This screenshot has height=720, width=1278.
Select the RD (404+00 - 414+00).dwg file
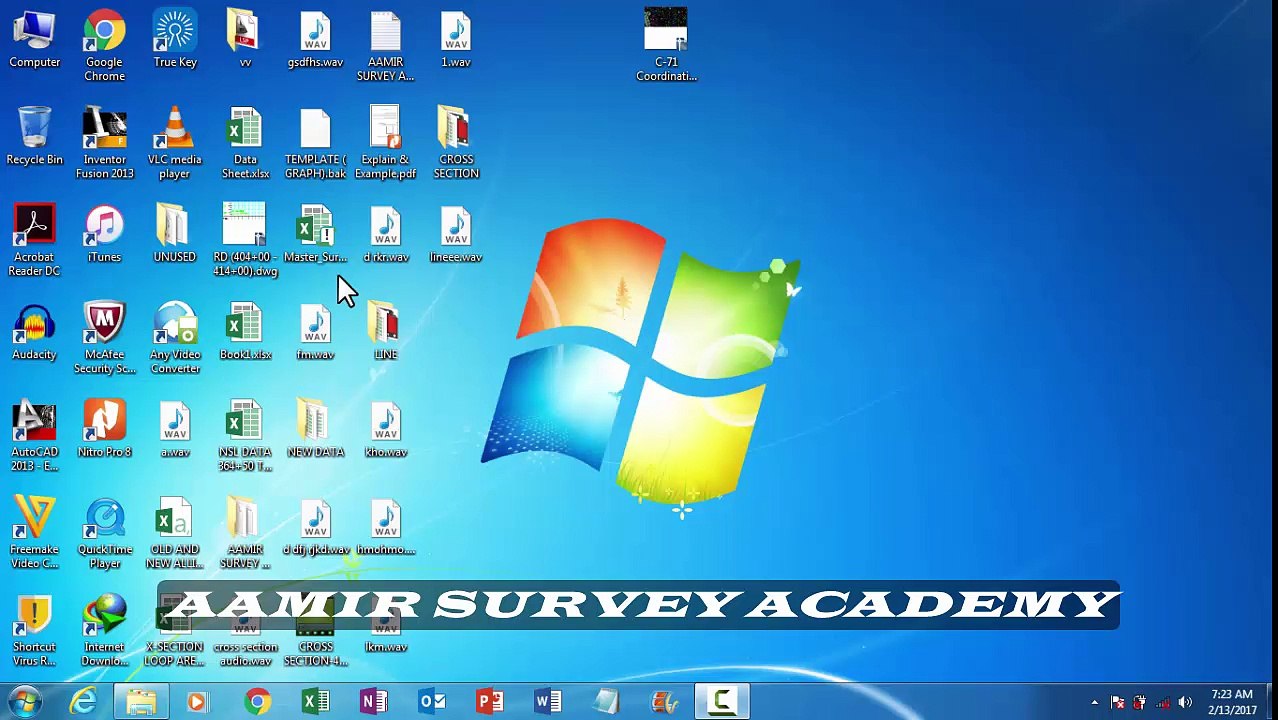click(245, 241)
